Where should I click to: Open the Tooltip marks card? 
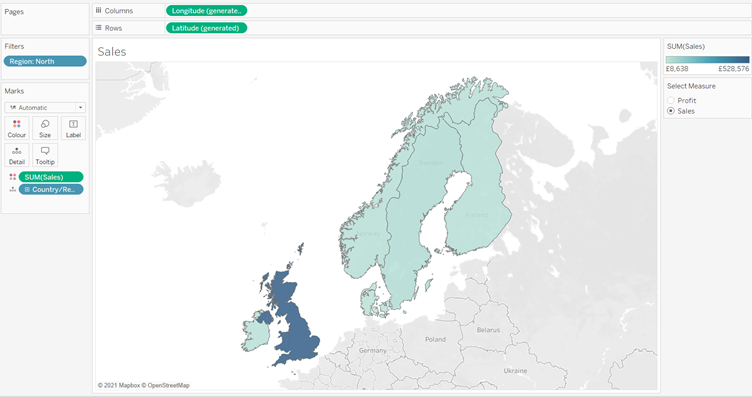pos(45,155)
